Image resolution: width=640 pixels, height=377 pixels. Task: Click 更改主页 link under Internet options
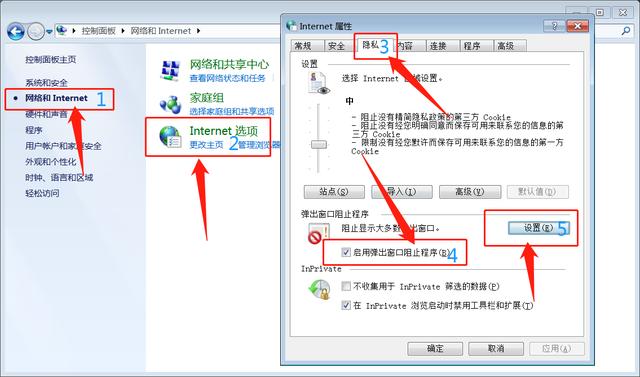point(207,145)
